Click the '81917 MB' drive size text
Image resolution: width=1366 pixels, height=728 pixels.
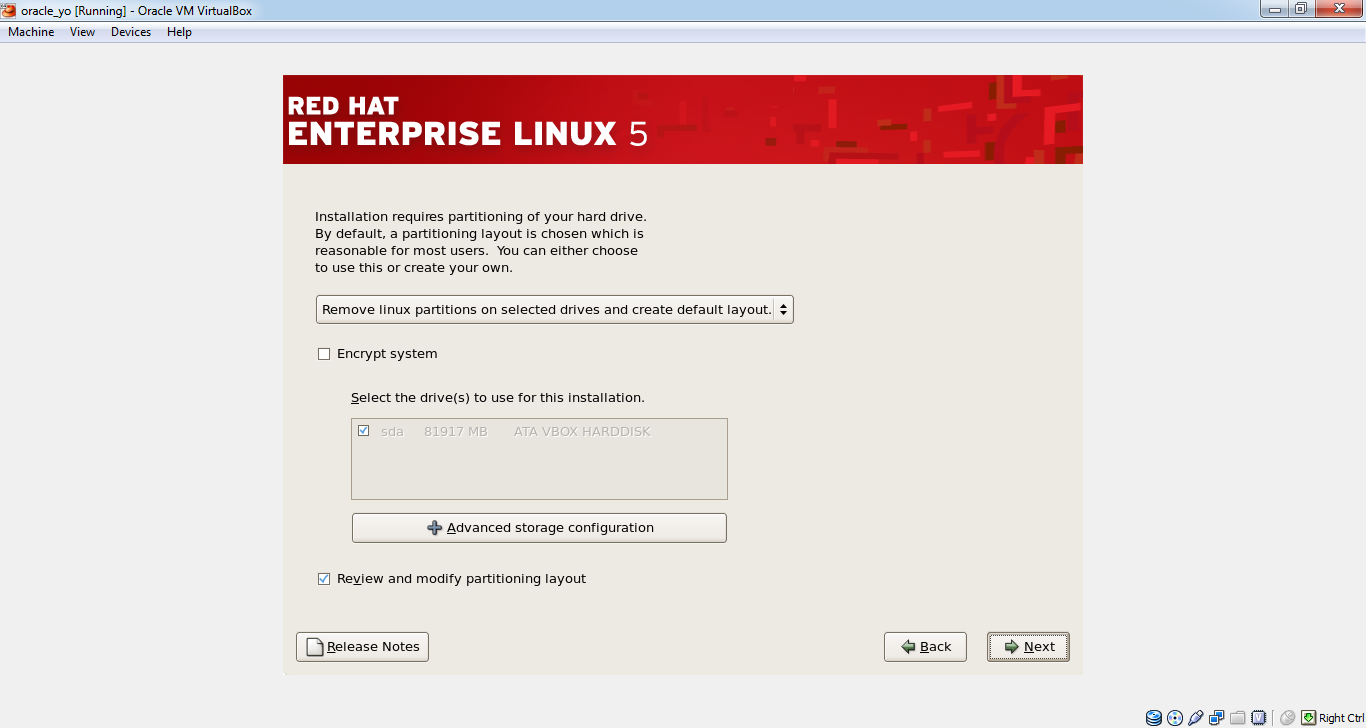(456, 432)
